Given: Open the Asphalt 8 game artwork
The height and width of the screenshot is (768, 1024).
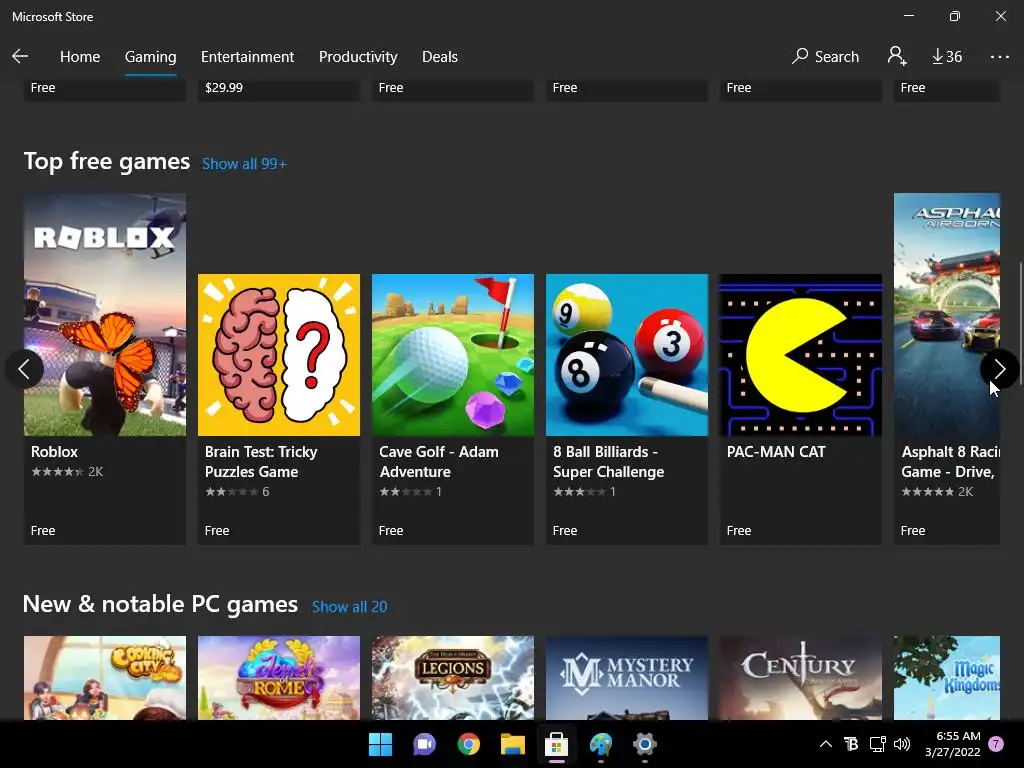Looking at the screenshot, I should pos(947,314).
